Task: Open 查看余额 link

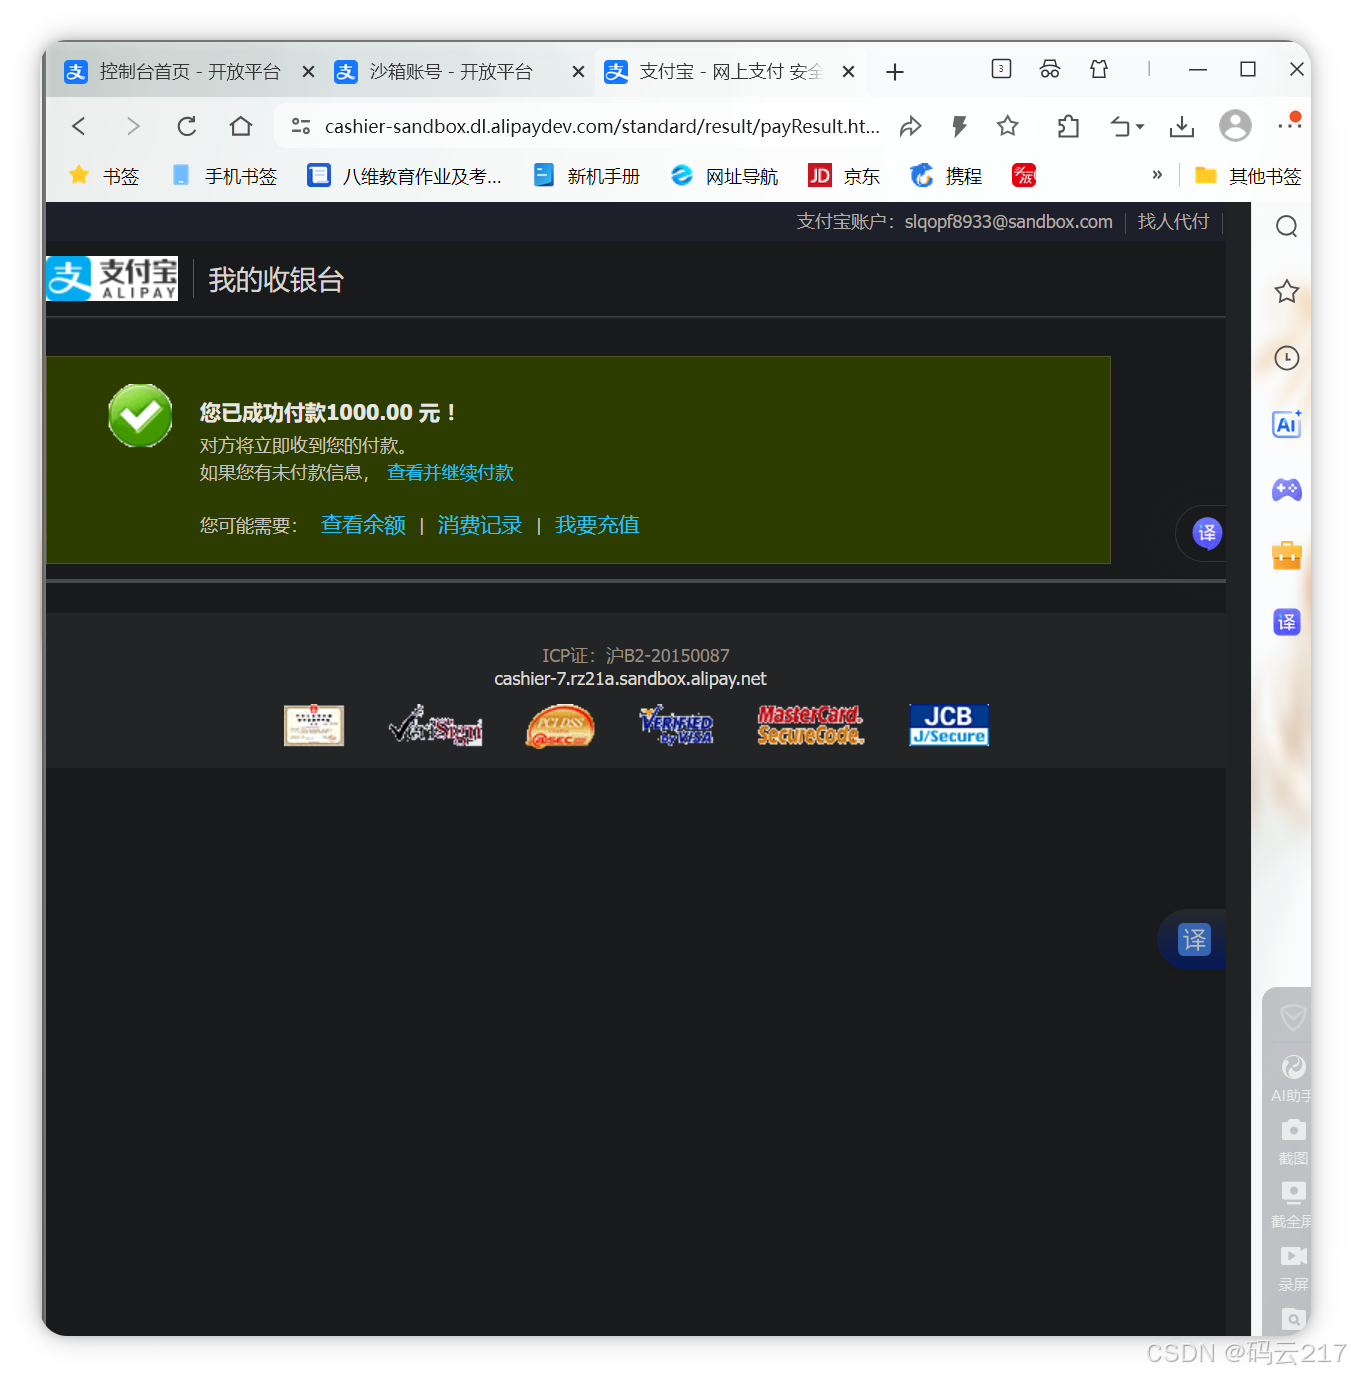Action: (x=363, y=525)
